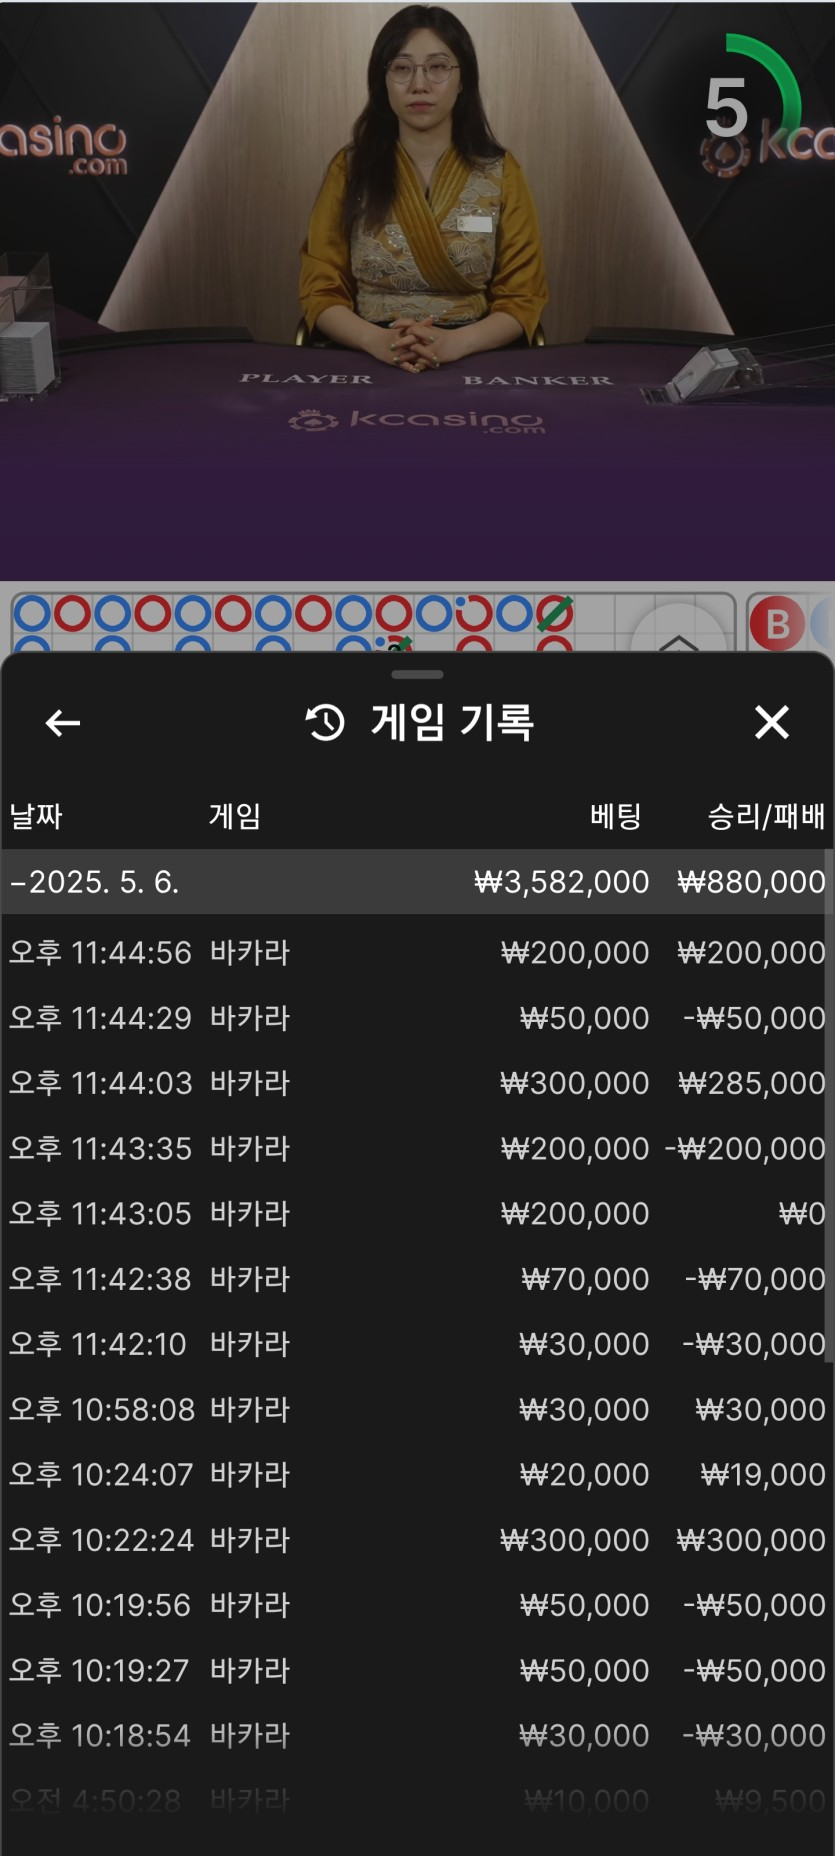Open the 오후 11:44:56 game record

[x=417, y=952]
